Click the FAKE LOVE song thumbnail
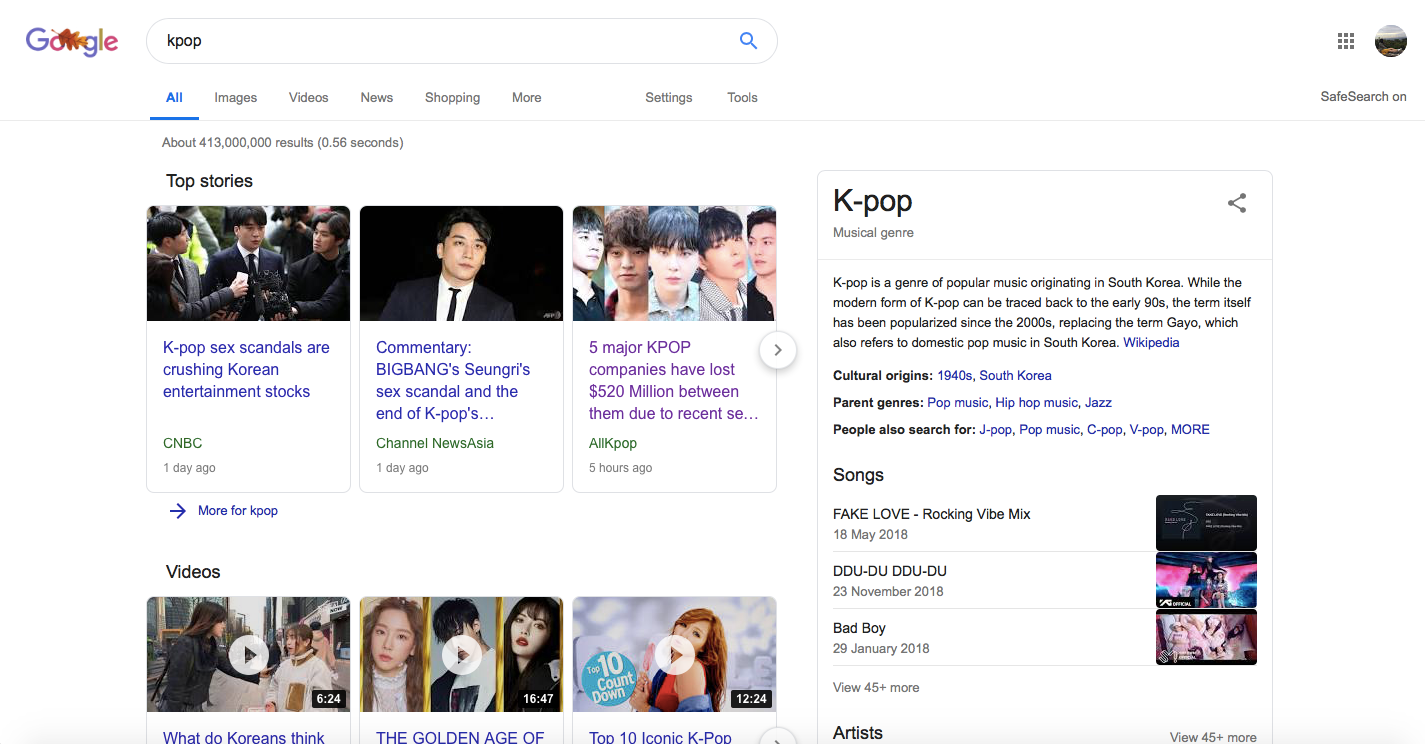The width and height of the screenshot is (1425, 744). point(1206,522)
